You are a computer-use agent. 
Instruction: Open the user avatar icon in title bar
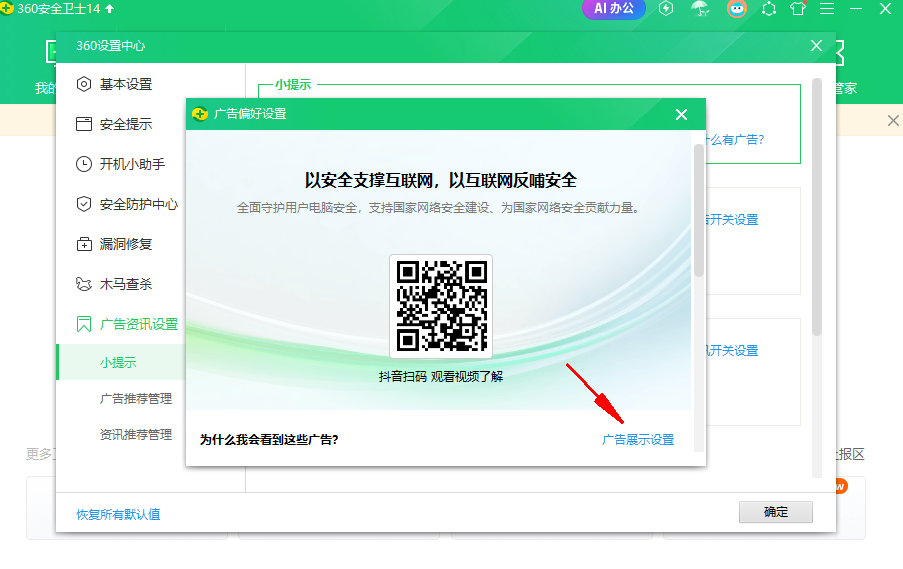click(737, 9)
